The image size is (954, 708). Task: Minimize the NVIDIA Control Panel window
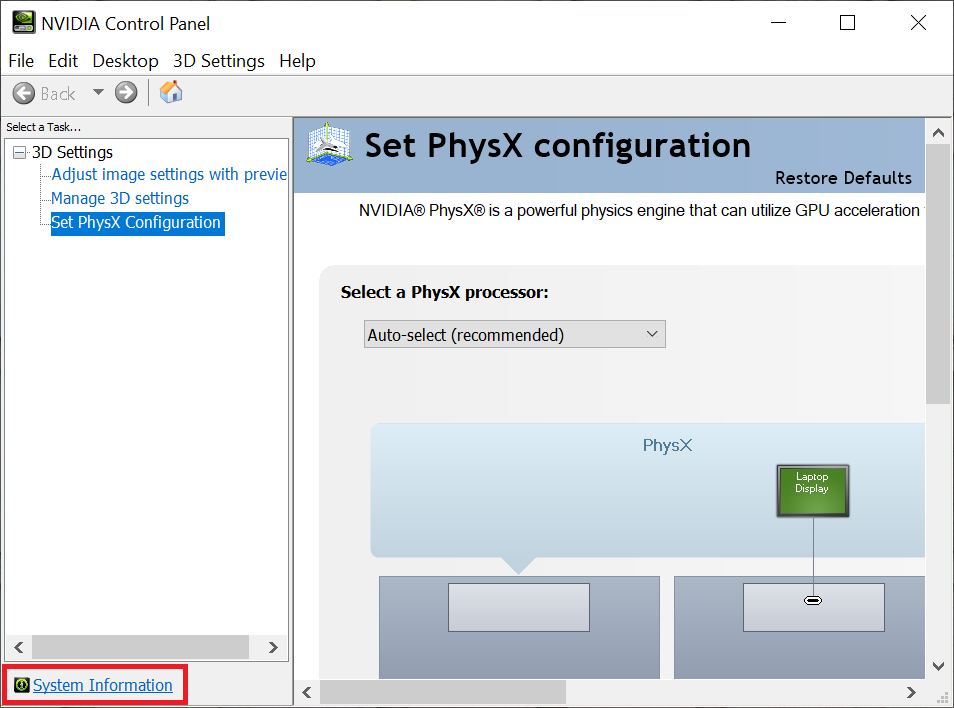[778, 23]
